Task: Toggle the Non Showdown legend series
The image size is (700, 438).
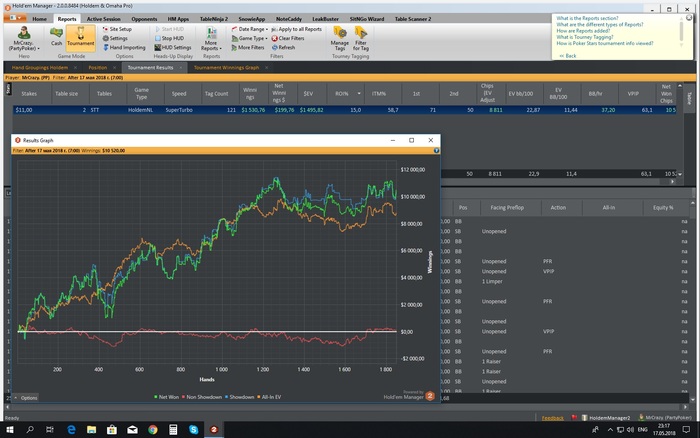Action: 201,397
